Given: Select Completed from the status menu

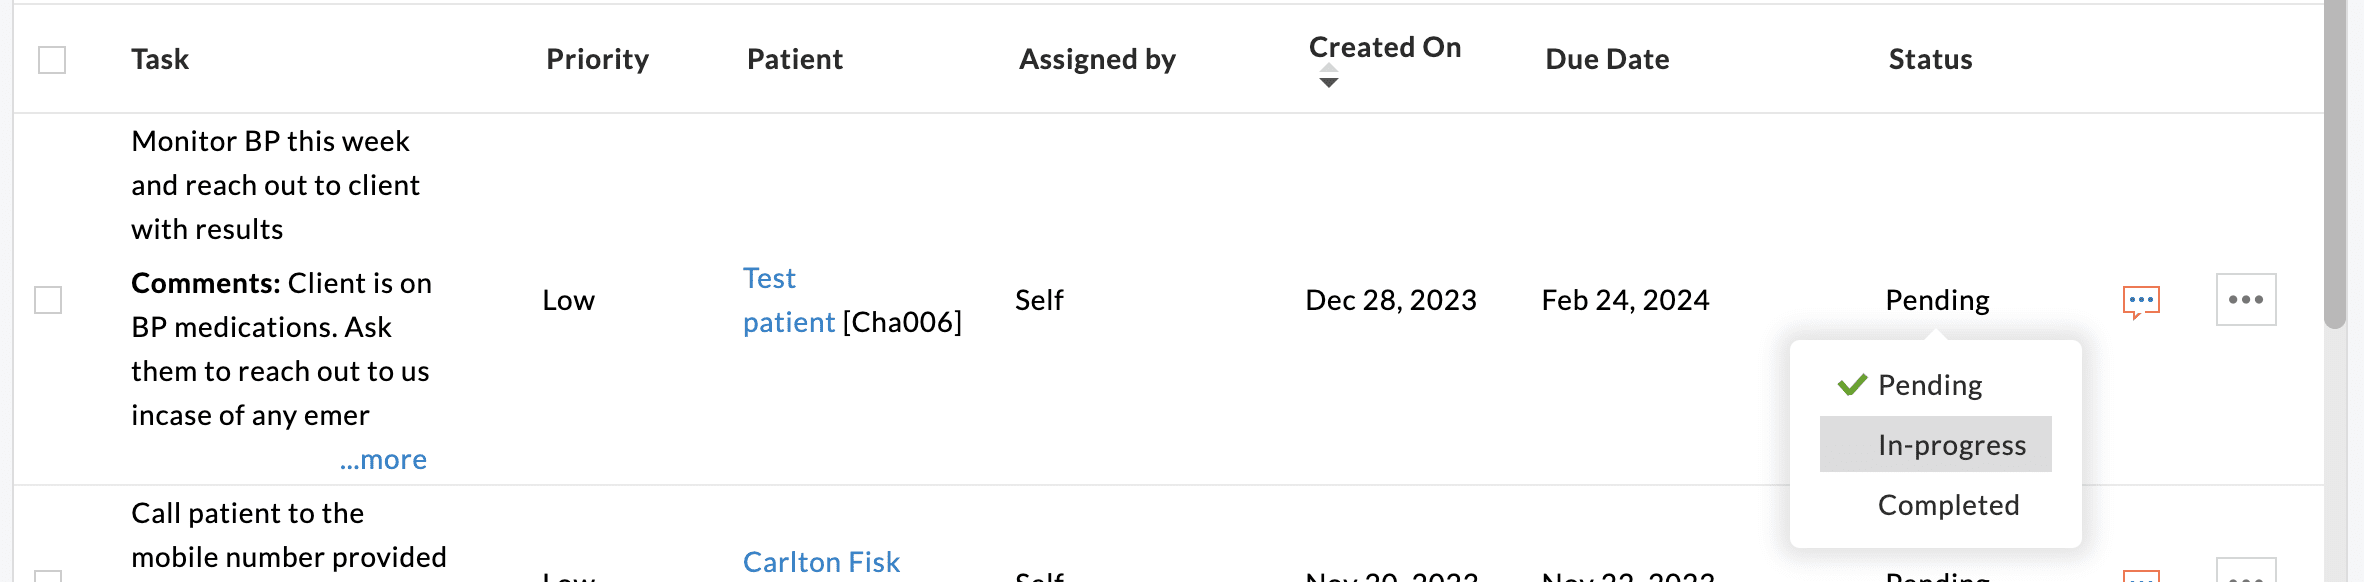Looking at the screenshot, I should pos(1948,505).
